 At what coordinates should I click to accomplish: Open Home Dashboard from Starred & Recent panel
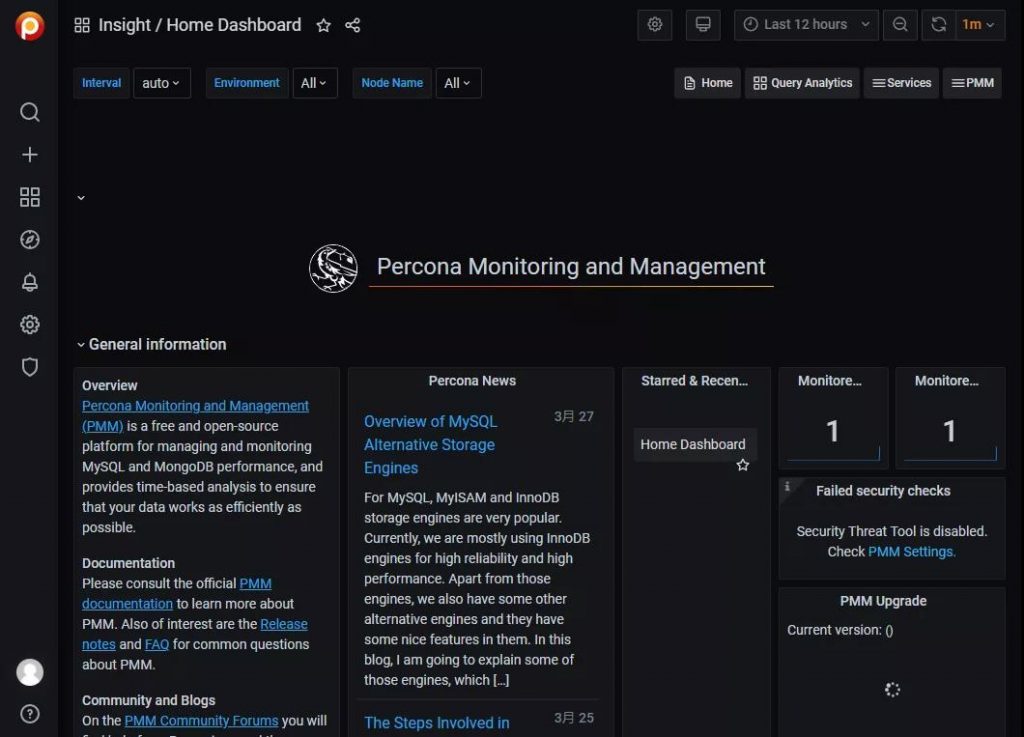tap(693, 445)
